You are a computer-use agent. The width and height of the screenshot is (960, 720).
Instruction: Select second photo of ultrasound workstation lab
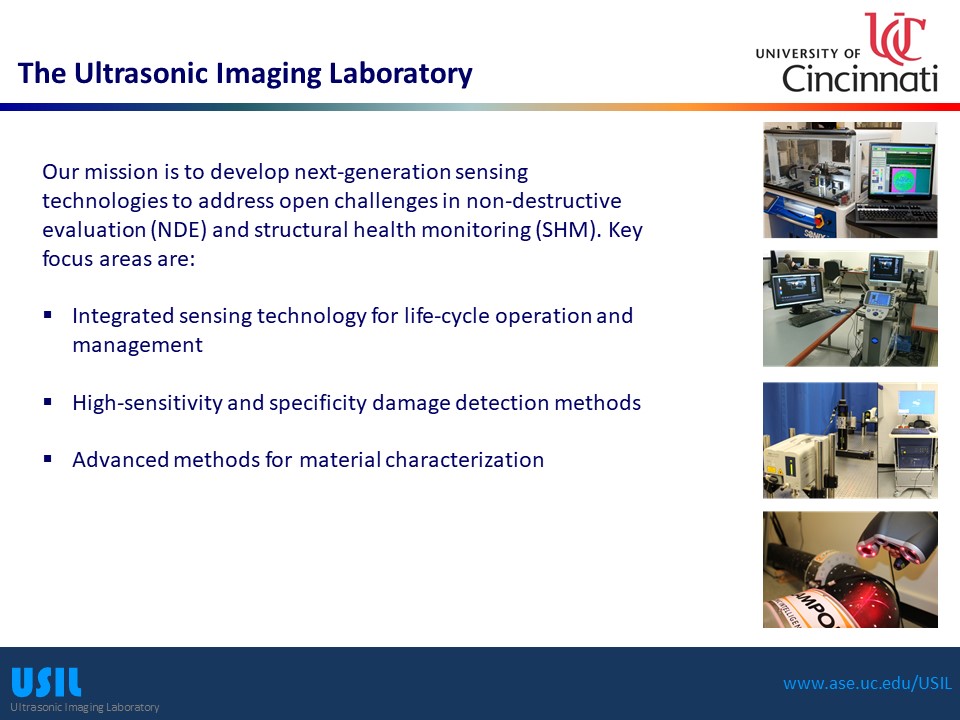(x=850, y=308)
